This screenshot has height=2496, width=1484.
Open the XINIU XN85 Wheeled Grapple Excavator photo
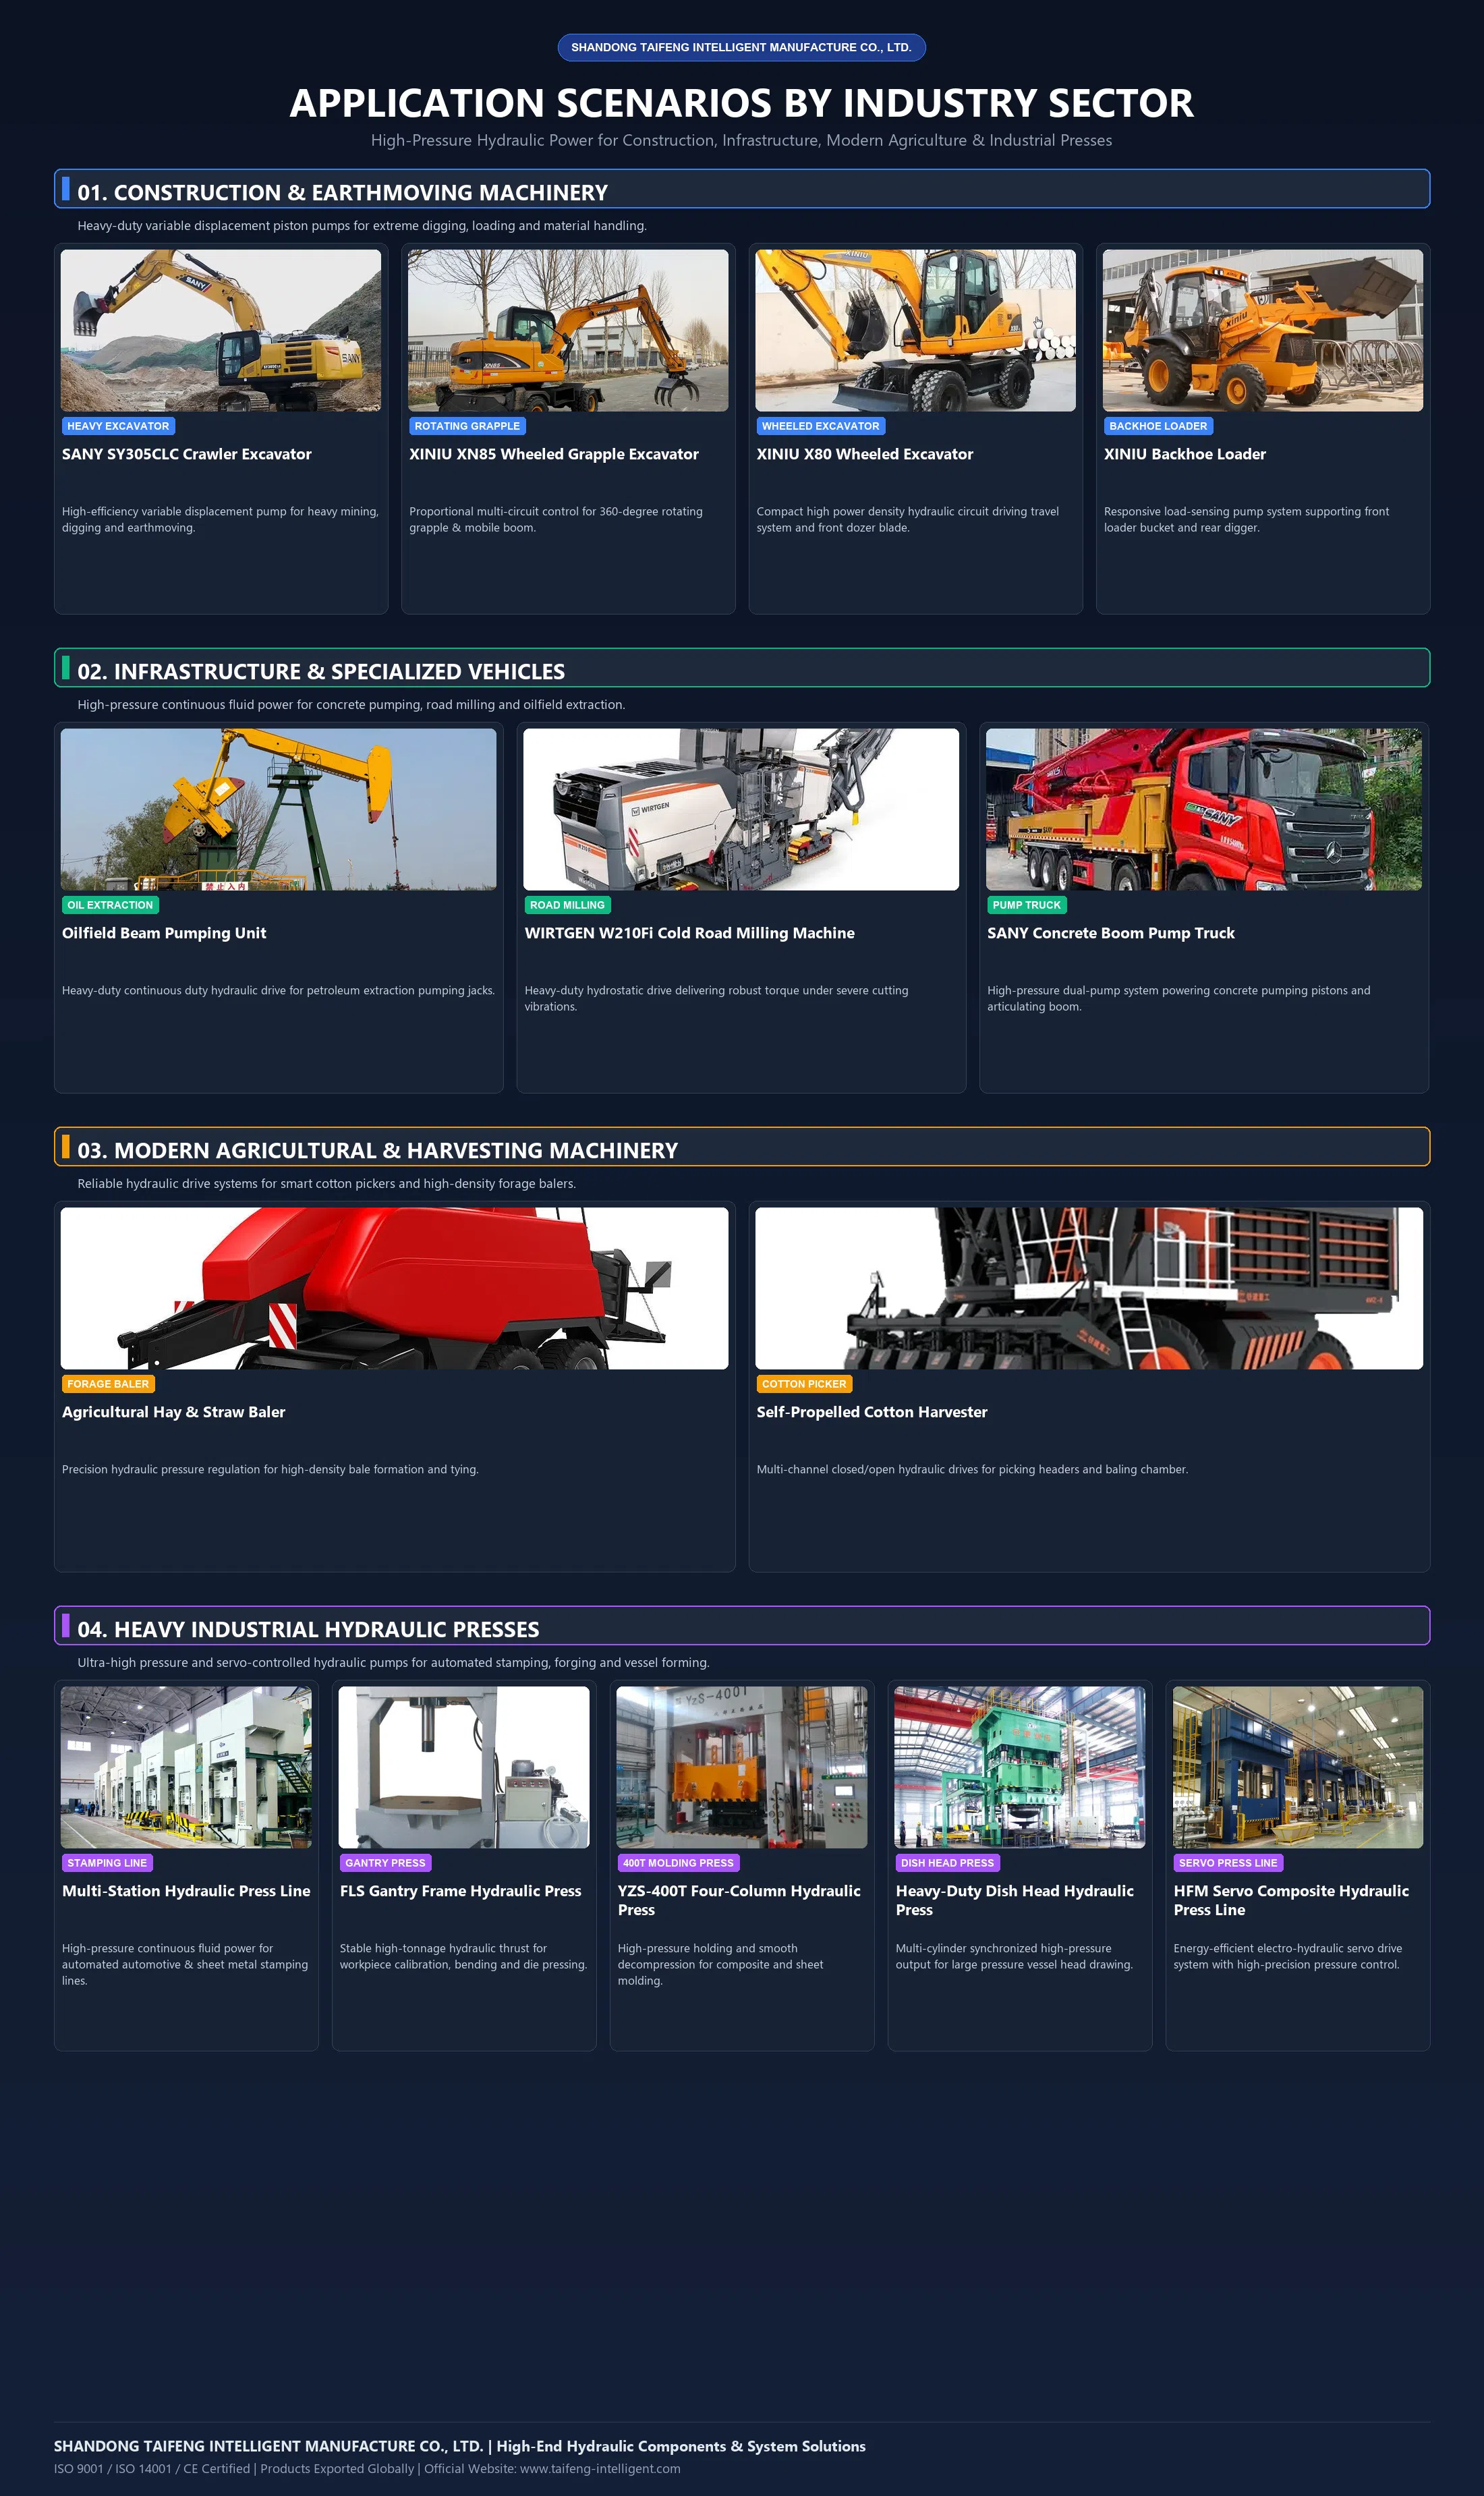[568, 330]
